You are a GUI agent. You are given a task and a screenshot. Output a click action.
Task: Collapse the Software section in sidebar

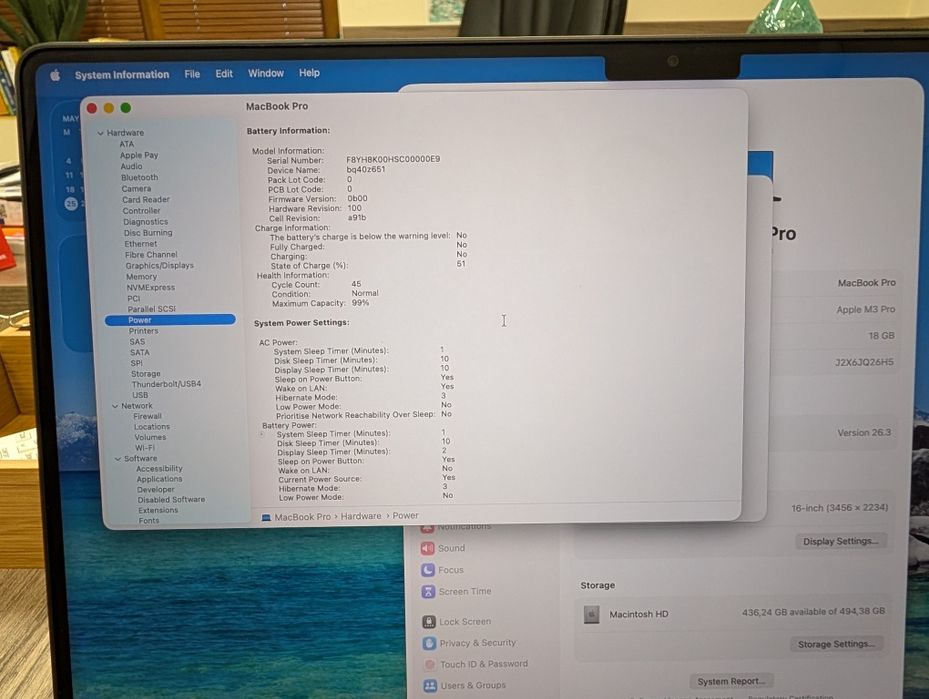point(118,459)
